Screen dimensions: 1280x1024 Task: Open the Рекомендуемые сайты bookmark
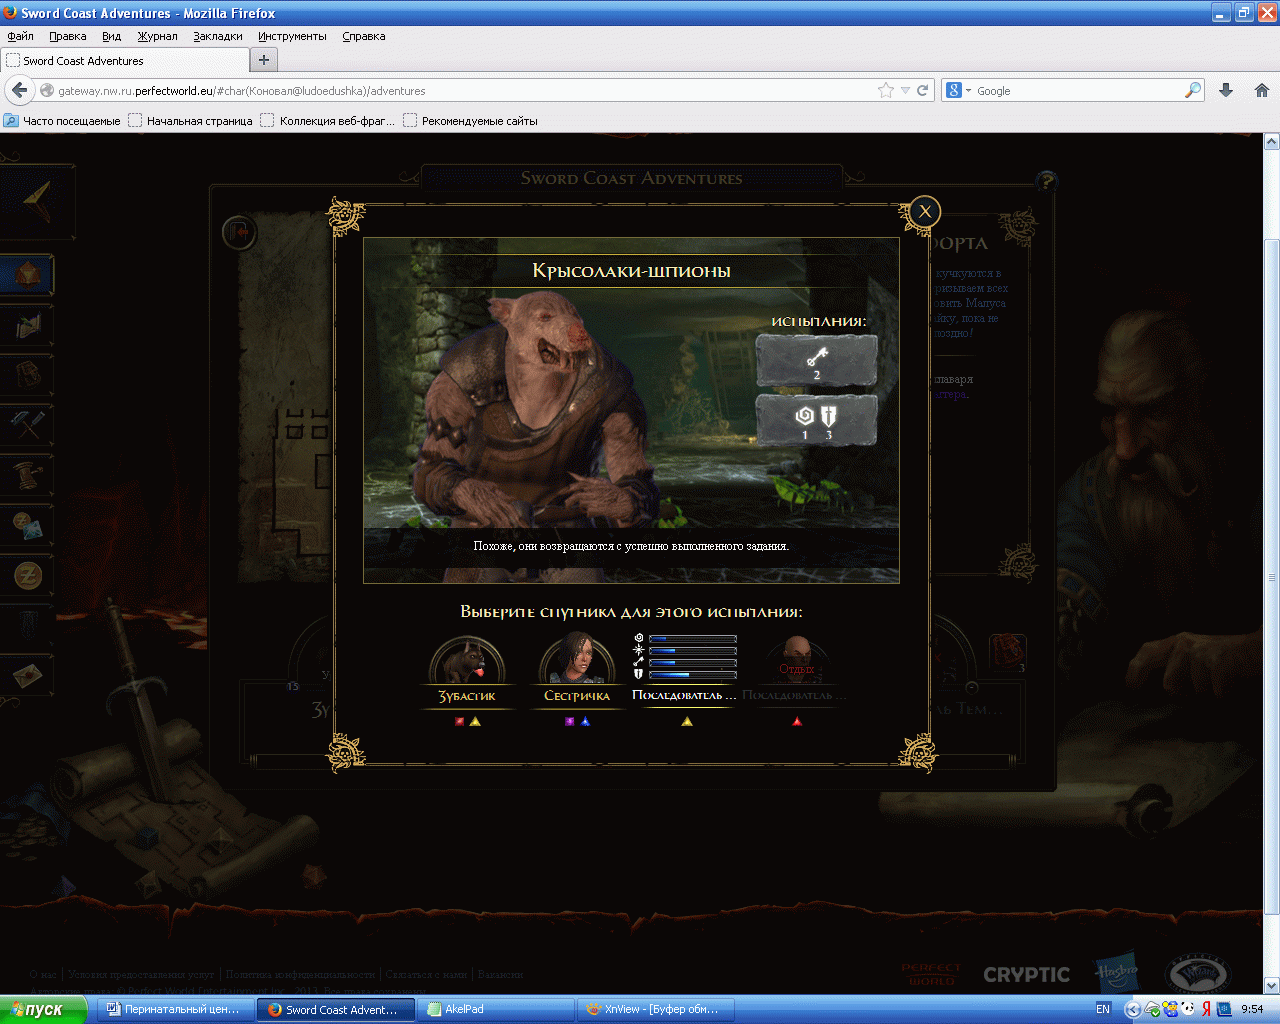point(471,121)
